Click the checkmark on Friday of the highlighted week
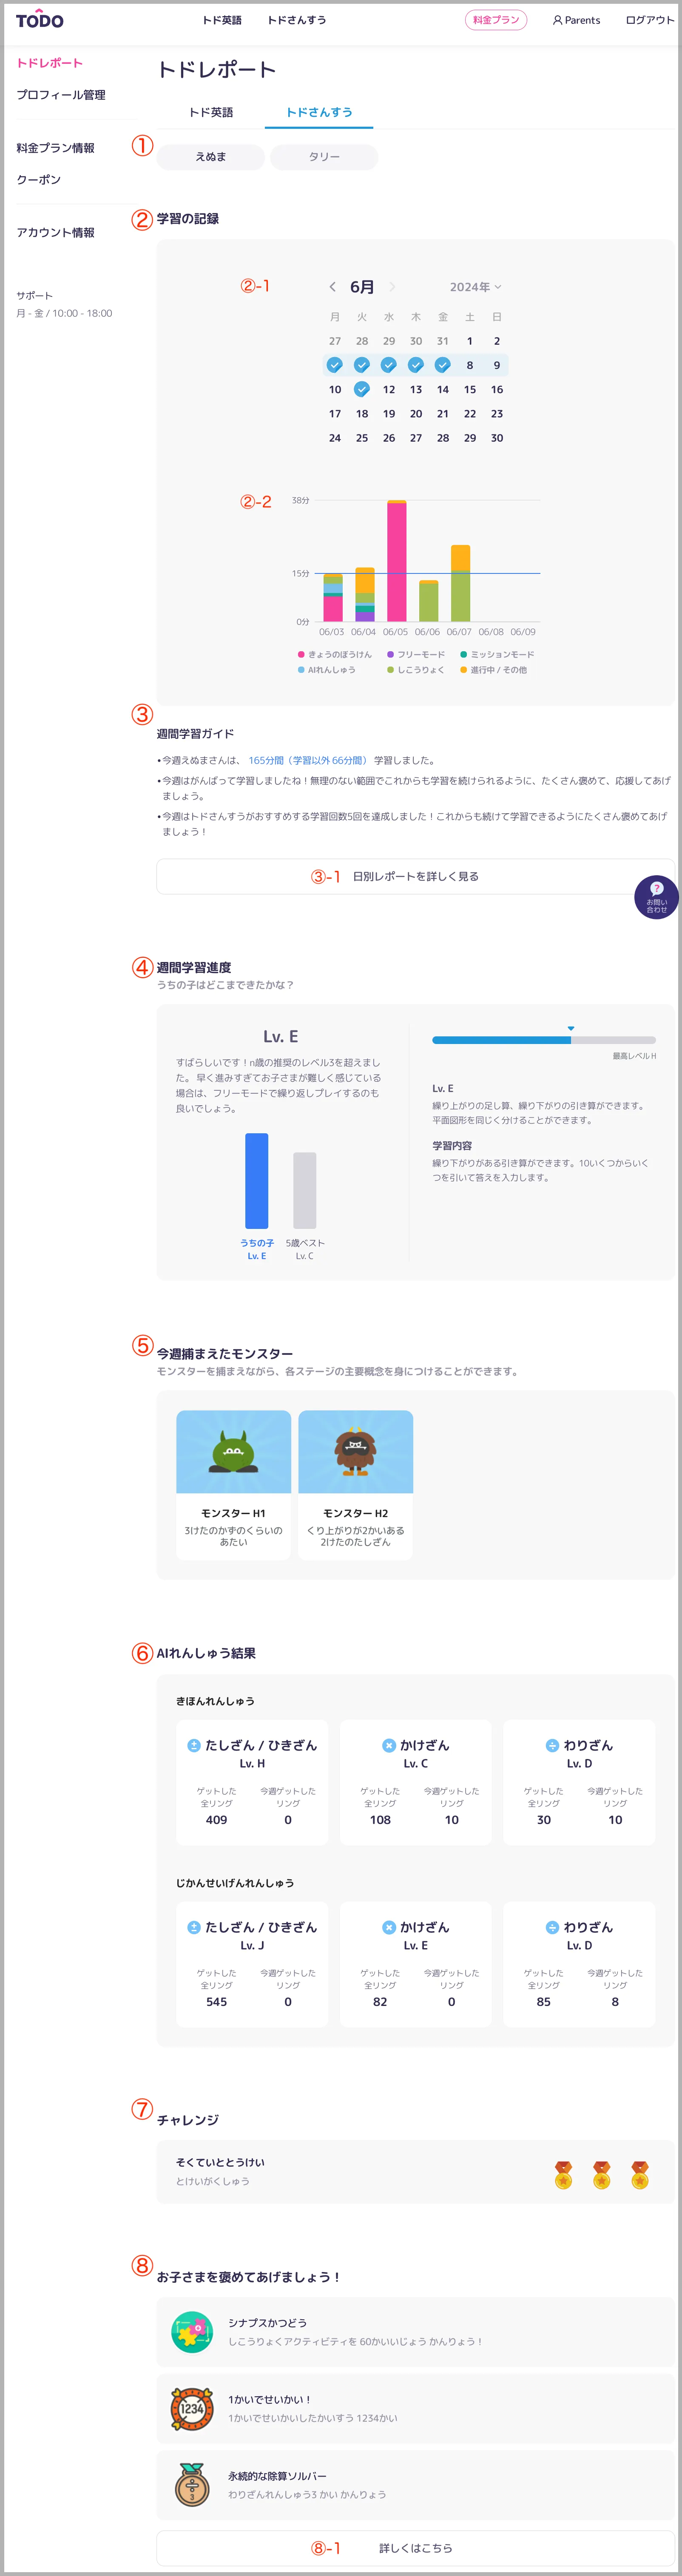Viewport: 682px width, 2576px height. [443, 365]
